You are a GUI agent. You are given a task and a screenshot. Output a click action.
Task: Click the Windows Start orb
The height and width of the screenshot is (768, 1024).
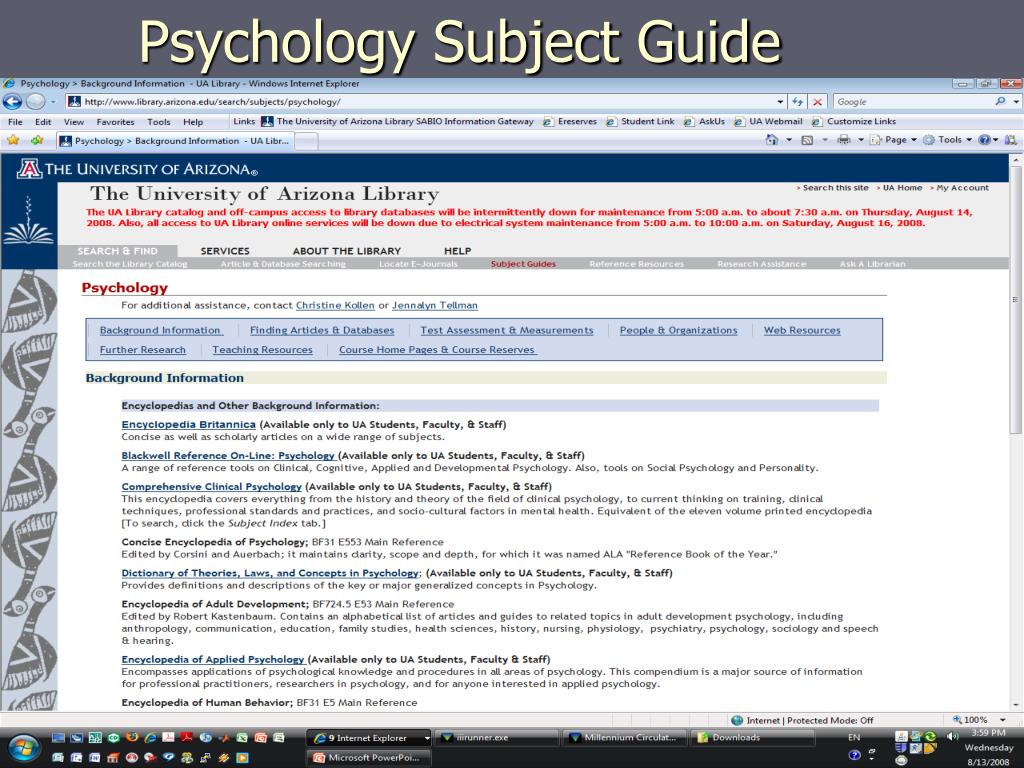coord(24,747)
